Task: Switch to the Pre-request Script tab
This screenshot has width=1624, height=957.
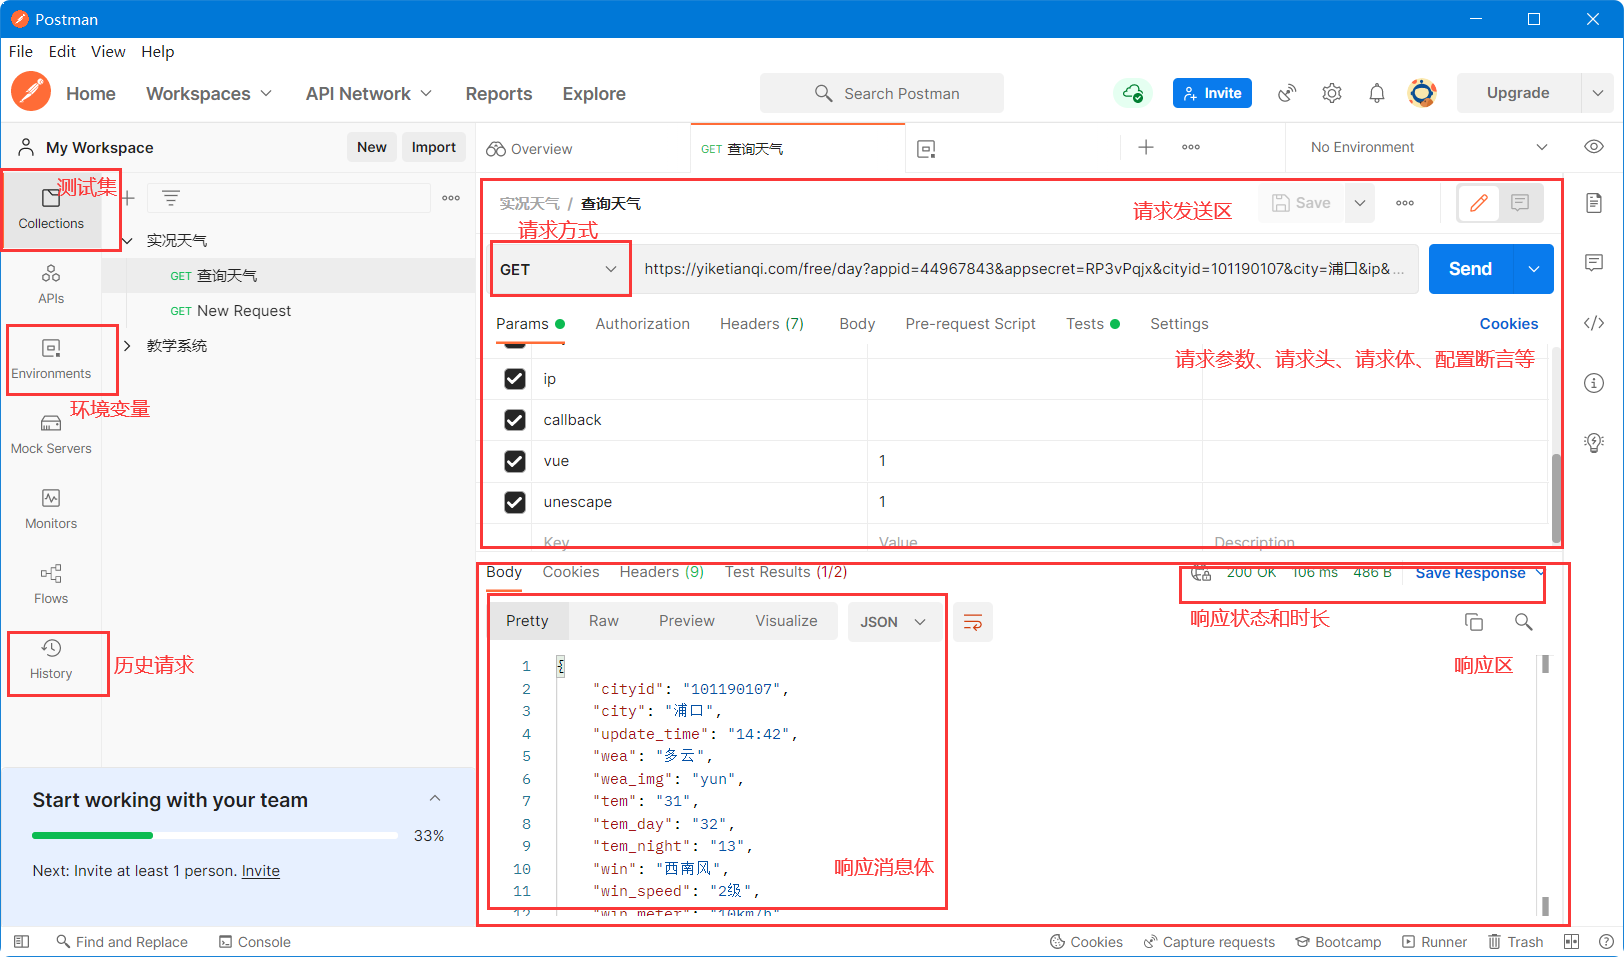Action: [x=970, y=324]
